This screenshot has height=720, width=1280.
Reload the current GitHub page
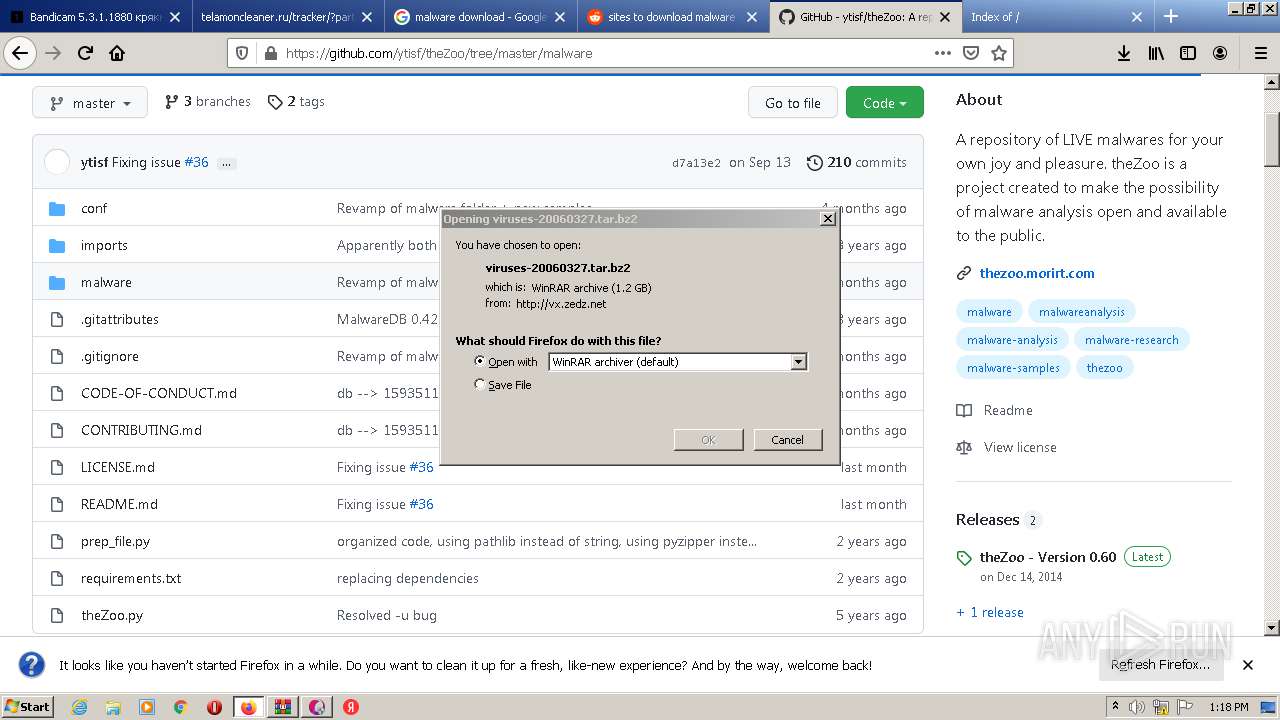pos(85,53)
